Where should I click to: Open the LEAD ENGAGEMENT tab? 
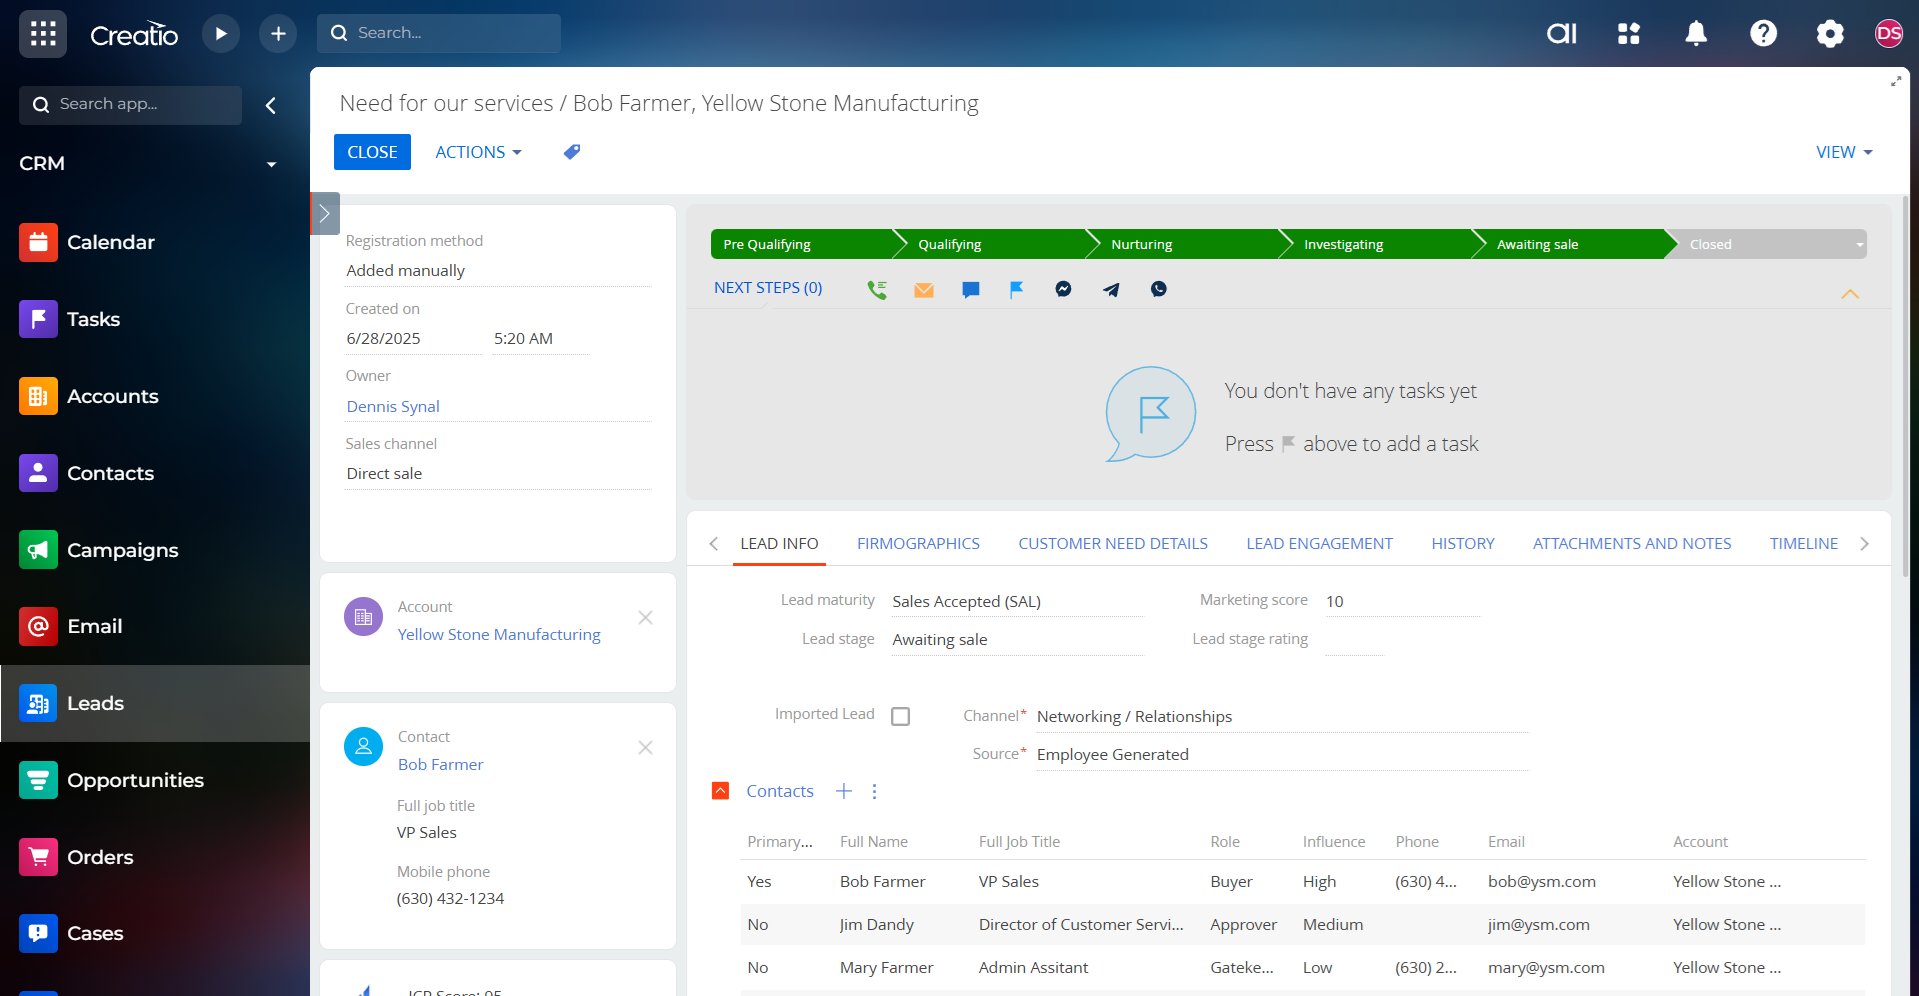[x=1318, y=543]
